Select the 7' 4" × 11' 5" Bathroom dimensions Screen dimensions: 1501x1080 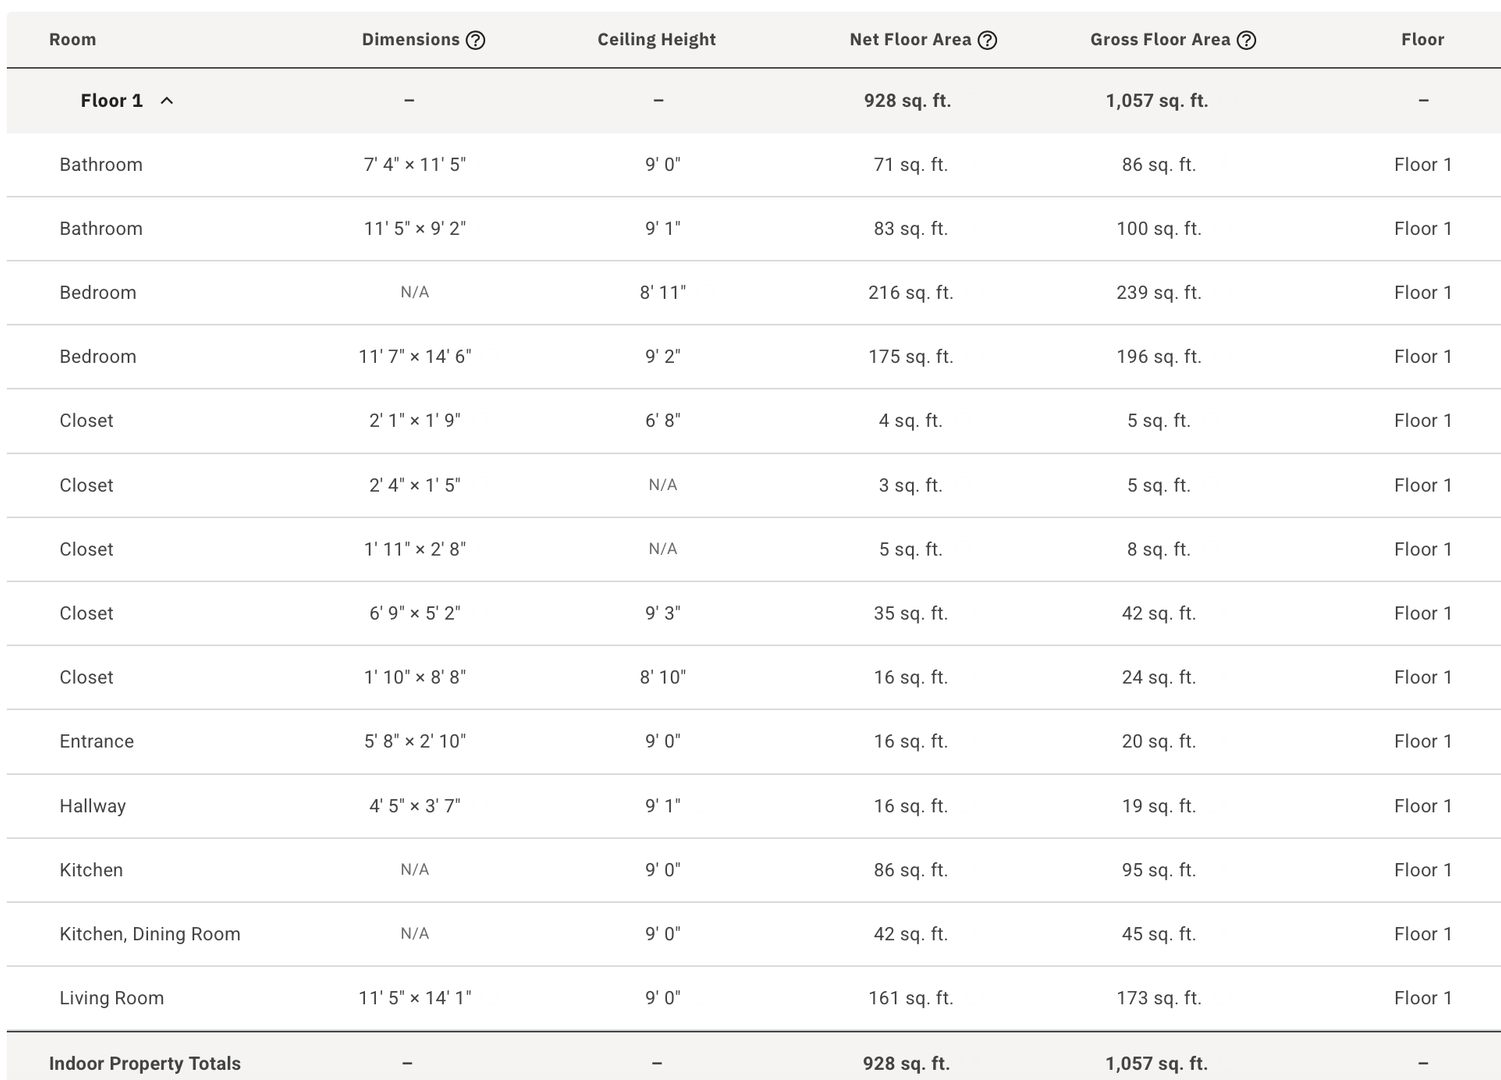pos(415,165)
